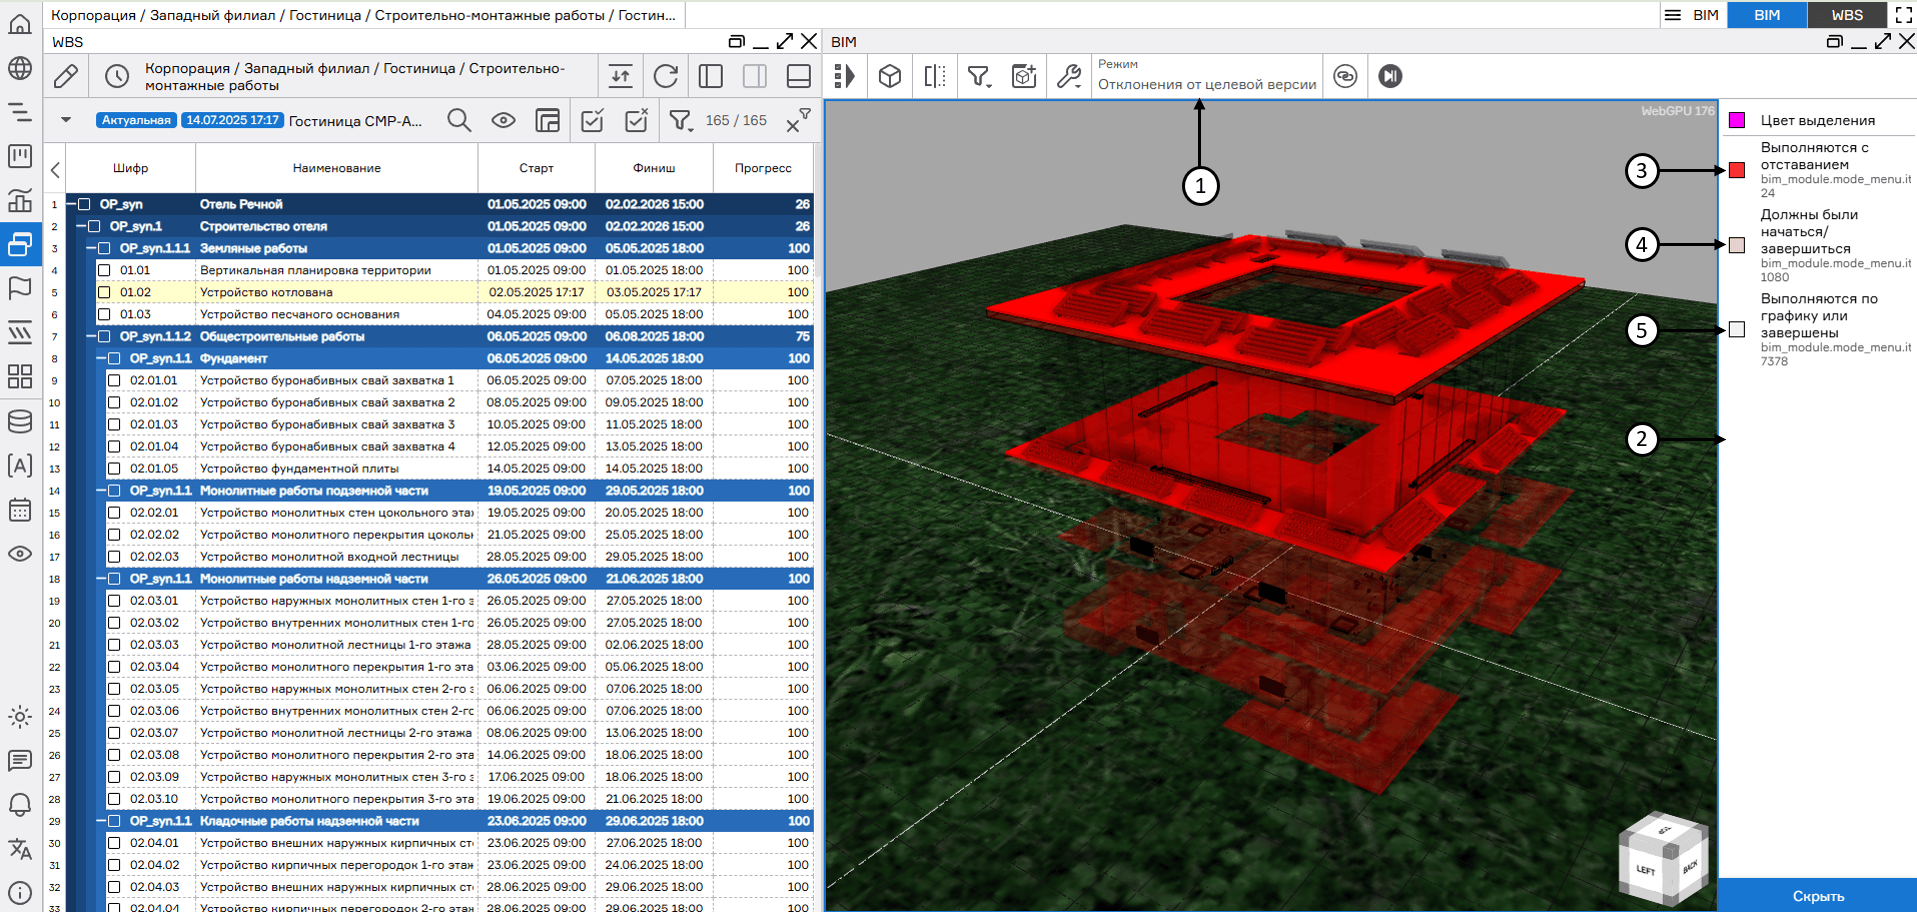Click the pencil edit icon in WBS toolbar
Viewport: 1917px width, 912px height.
66,76
